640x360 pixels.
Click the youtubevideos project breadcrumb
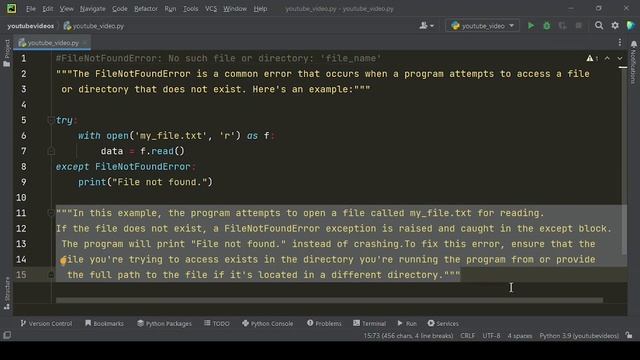coord(31,26)
